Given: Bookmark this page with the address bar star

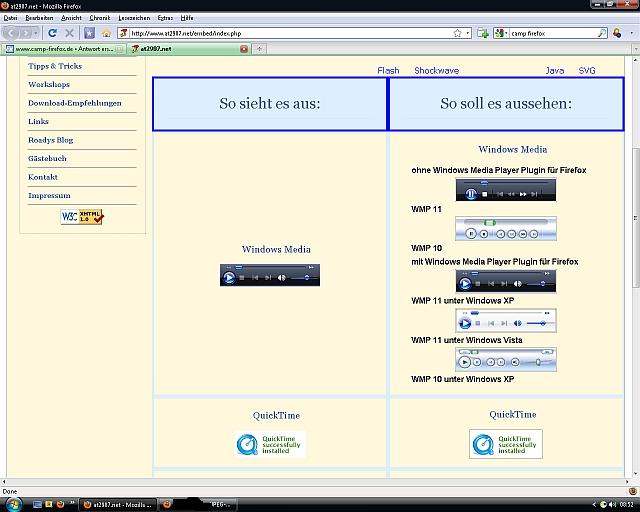Looking at the screenshot, I should 458,33.
